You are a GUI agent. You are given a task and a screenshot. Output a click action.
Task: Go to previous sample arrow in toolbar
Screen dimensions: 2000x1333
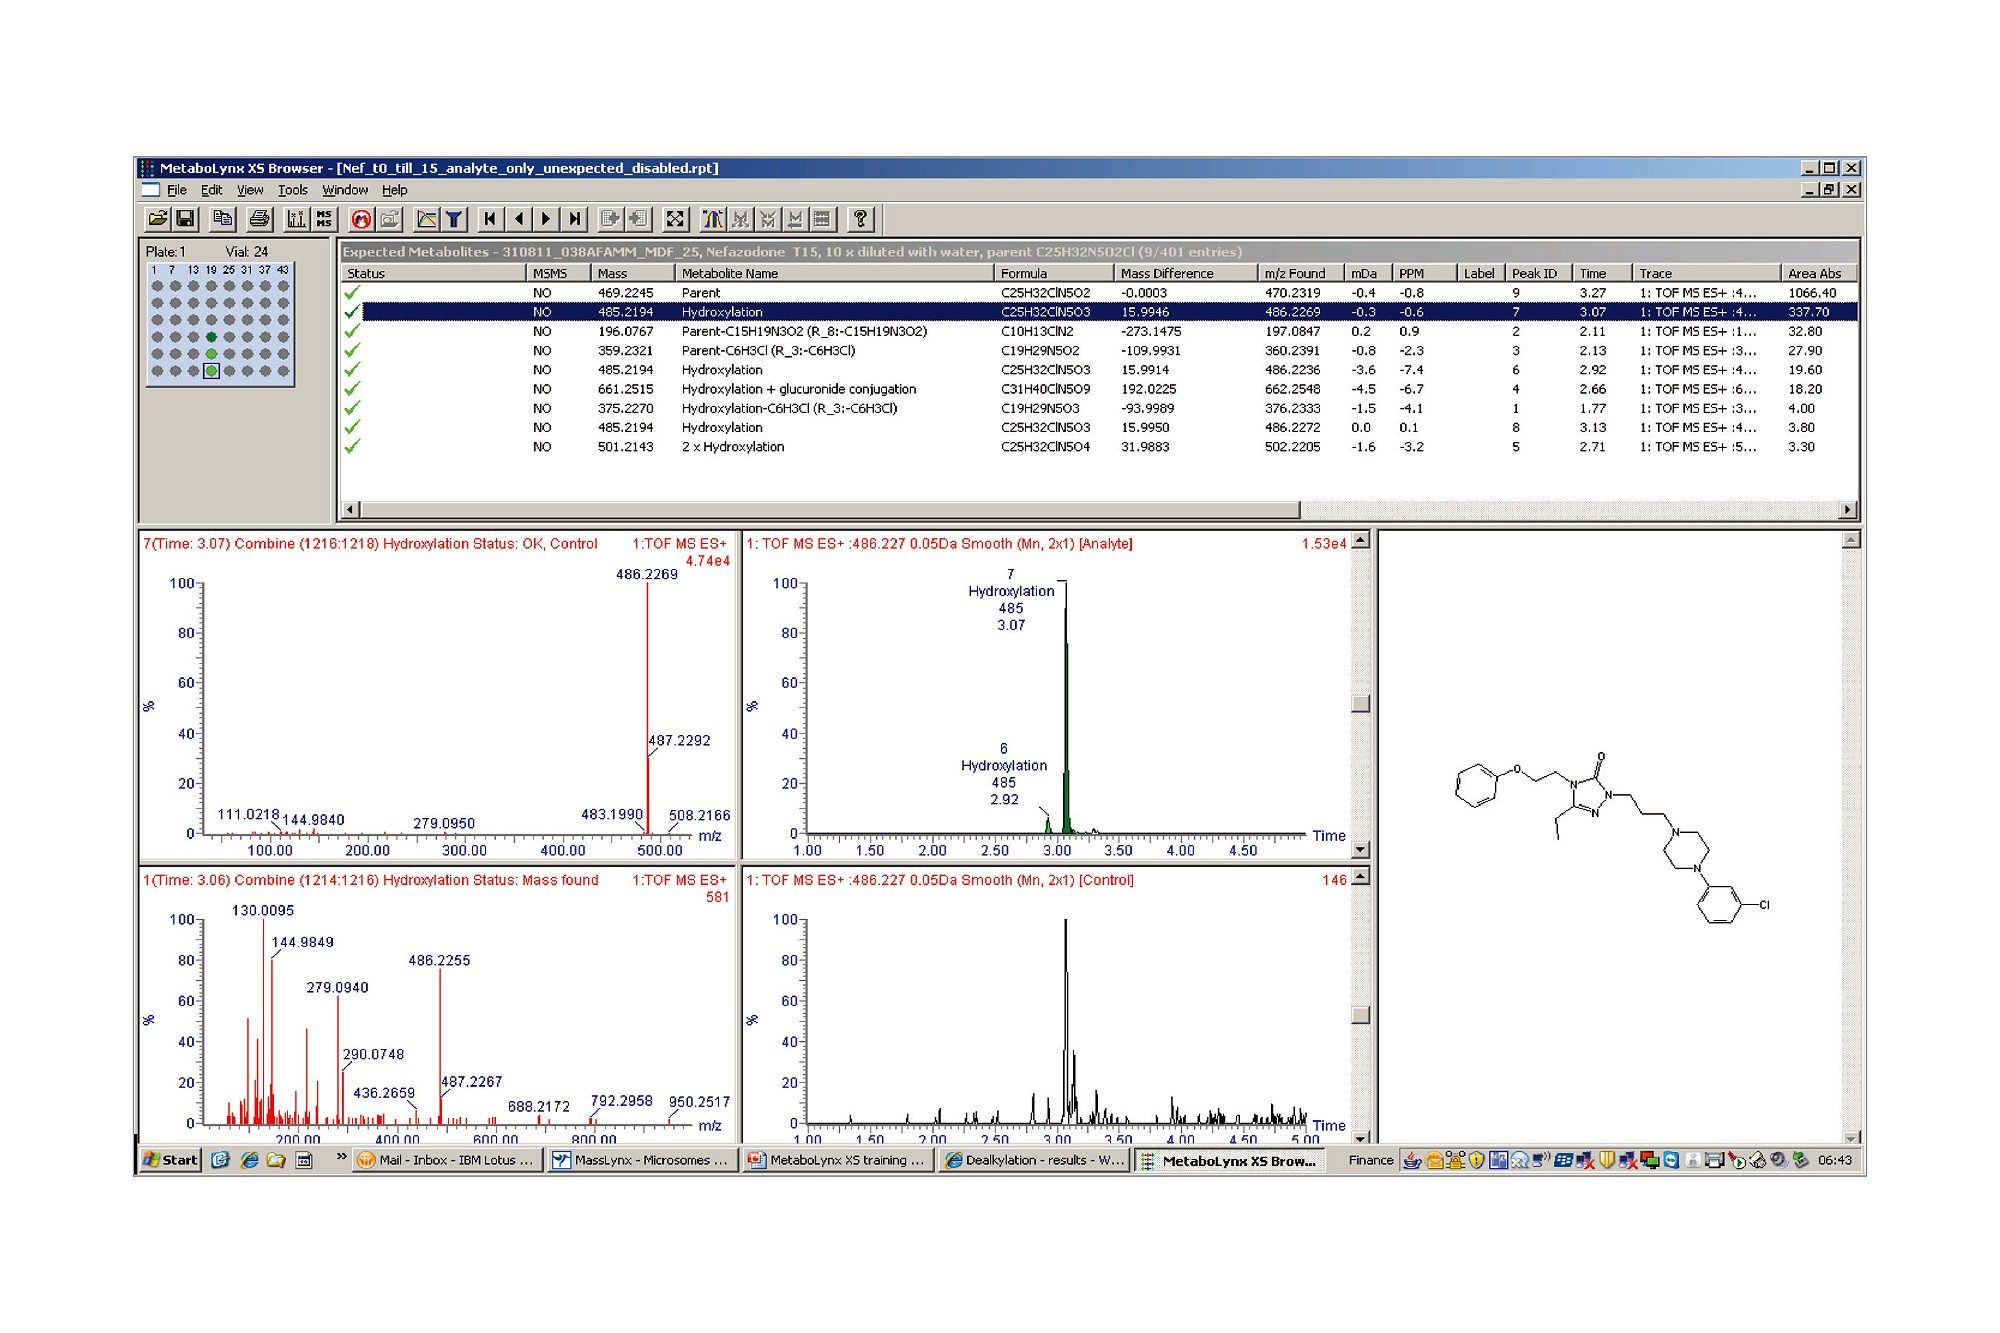pos(518,219)
